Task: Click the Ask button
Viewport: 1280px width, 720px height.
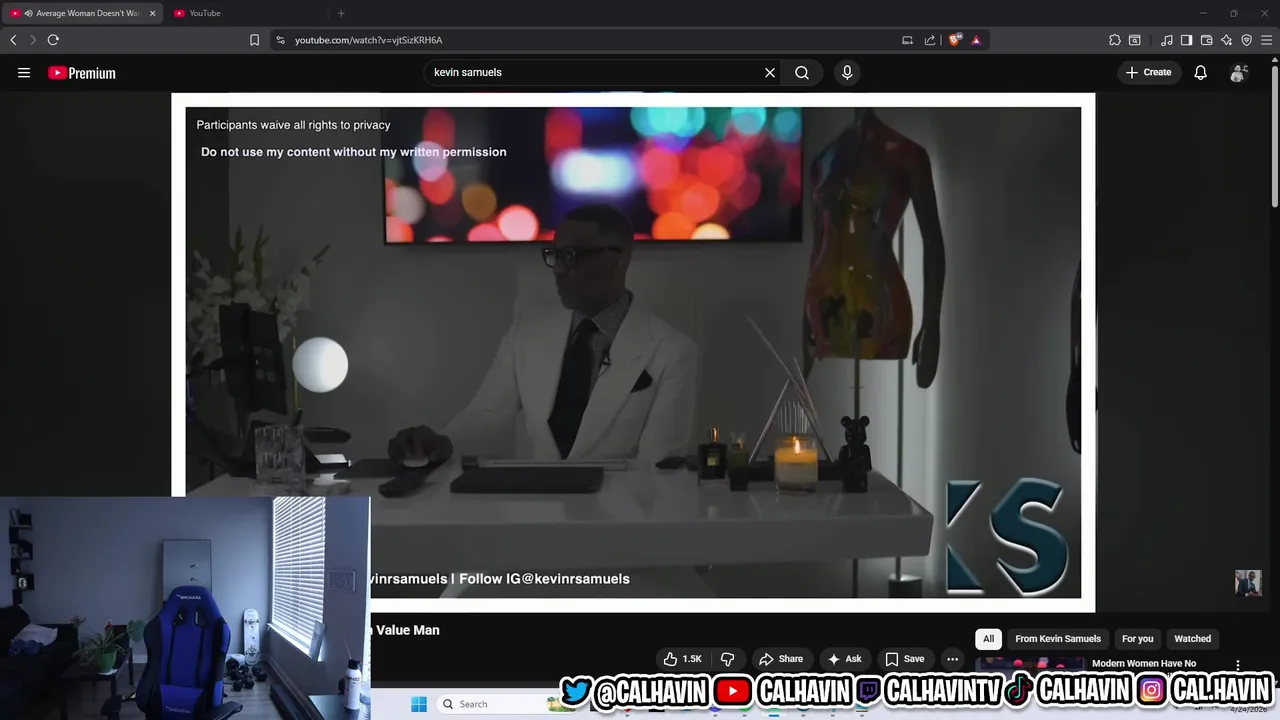Action: click(844, 659)
